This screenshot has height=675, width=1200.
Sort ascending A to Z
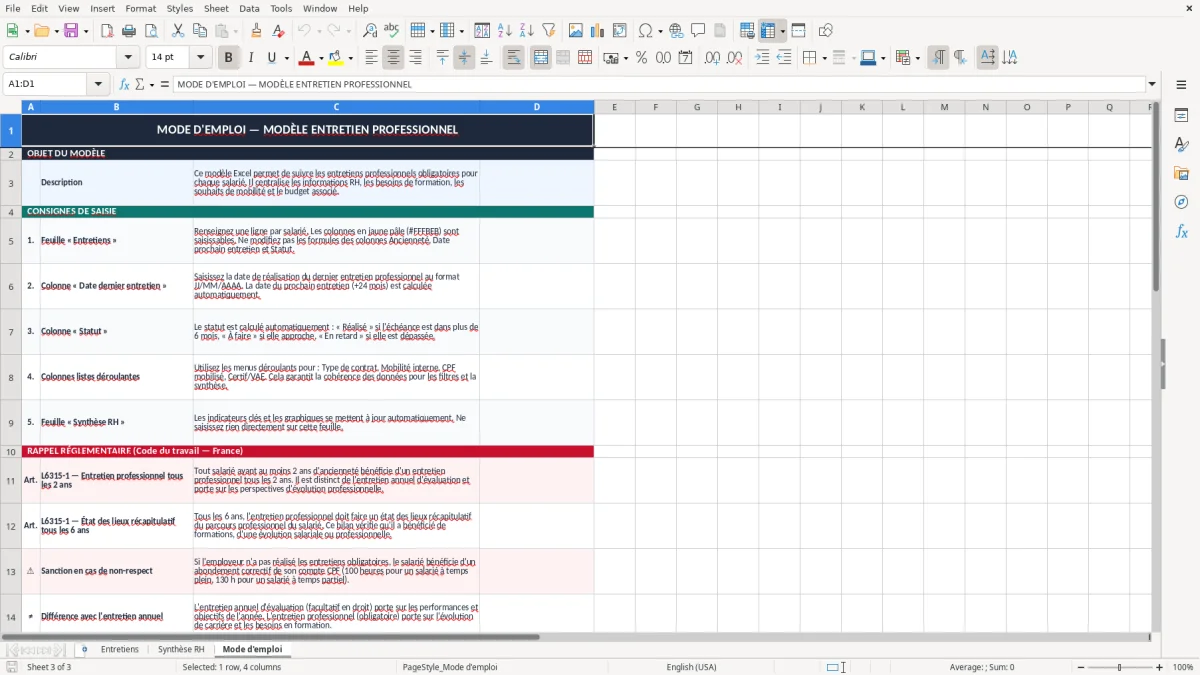coord(504,31)
